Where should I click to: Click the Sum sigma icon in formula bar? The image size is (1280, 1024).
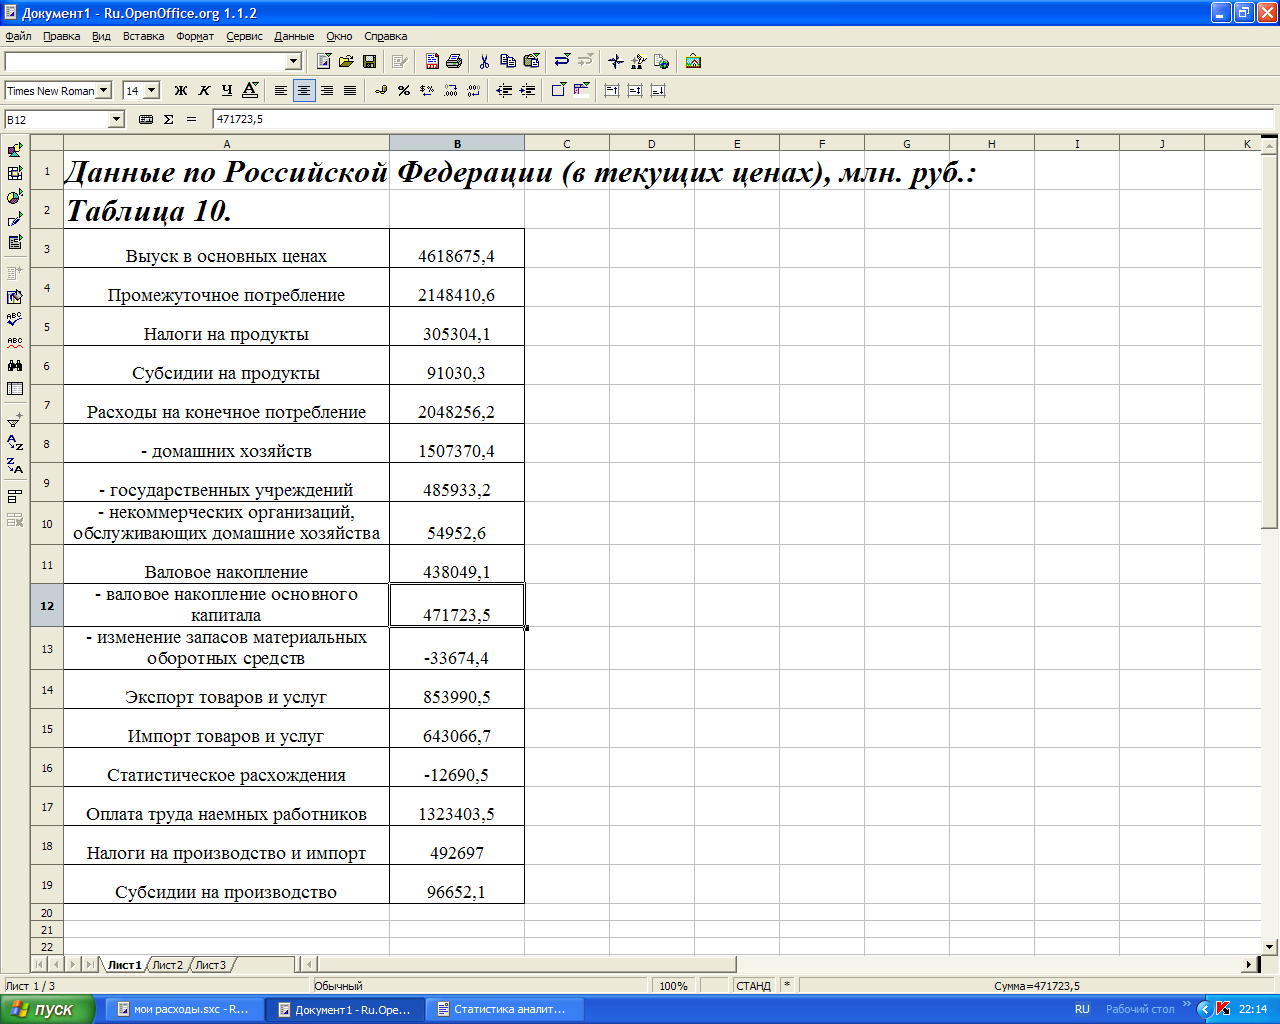point(168,119)
